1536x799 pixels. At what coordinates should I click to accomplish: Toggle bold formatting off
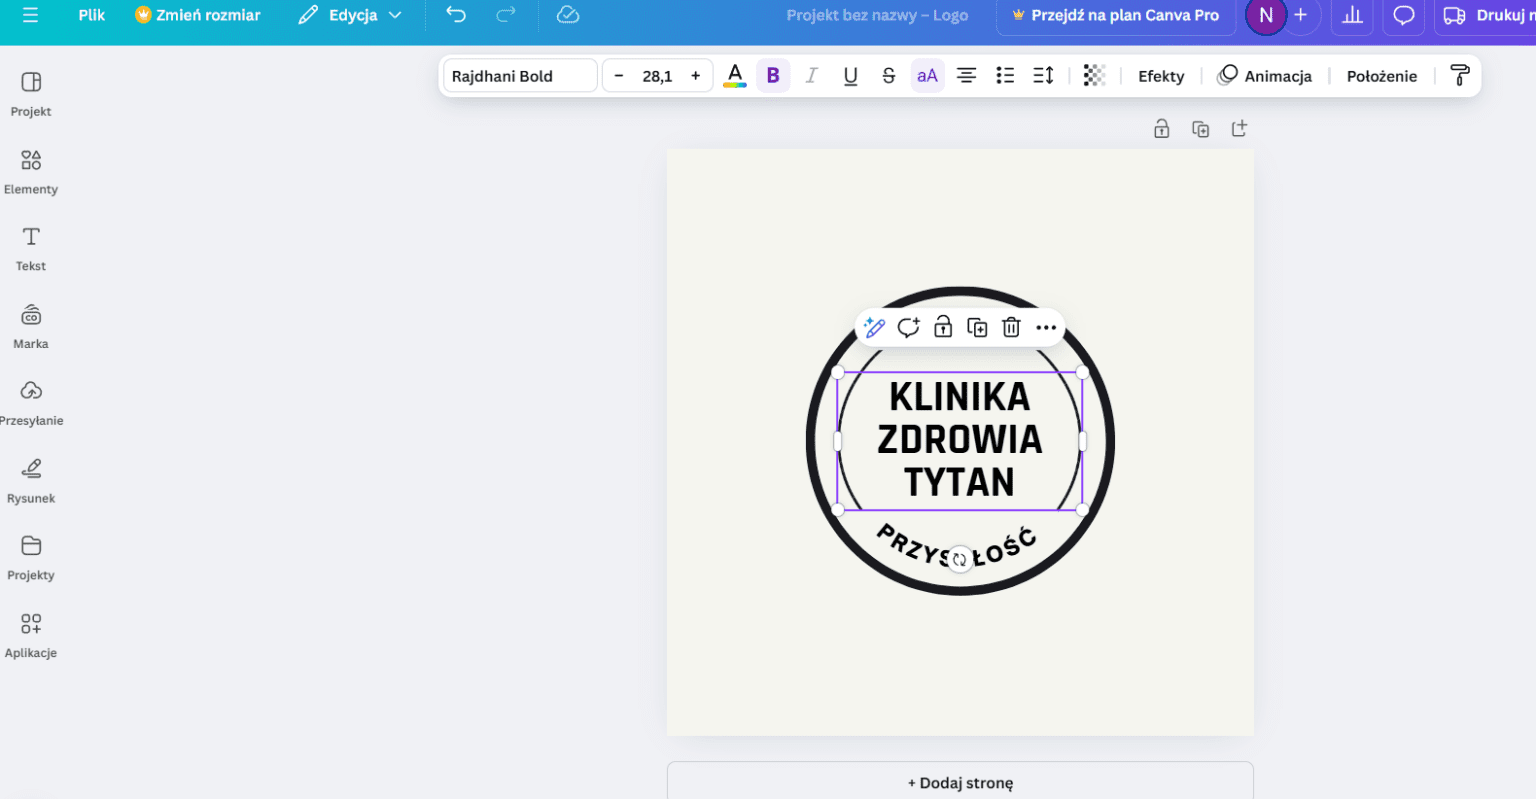(x=772, y=75)
